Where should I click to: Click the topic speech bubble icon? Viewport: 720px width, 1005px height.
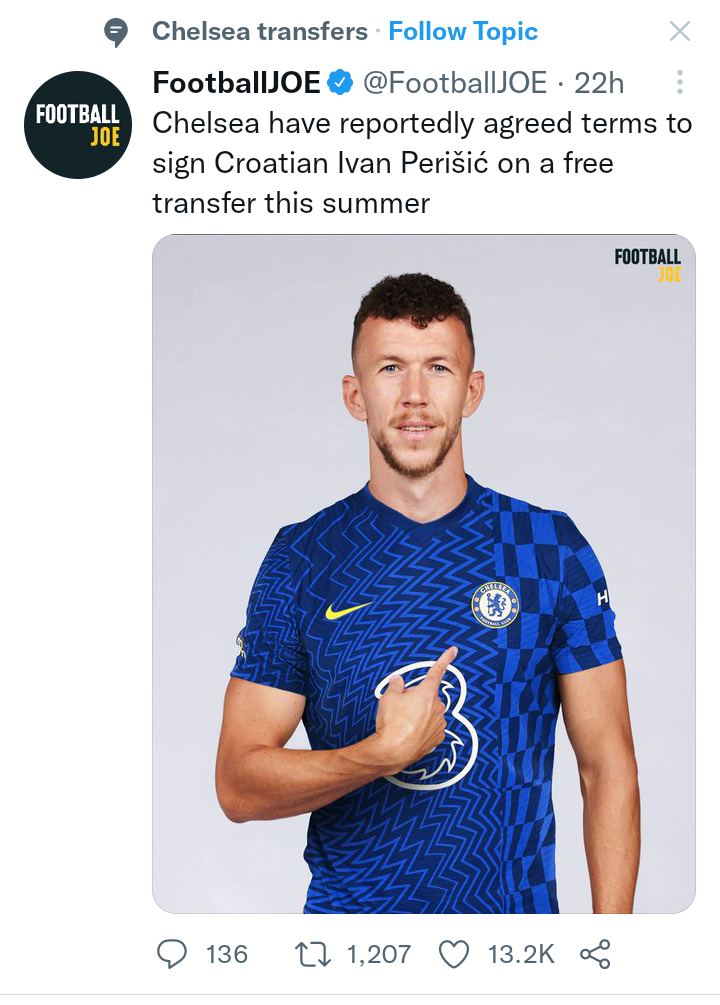[116, 32]
